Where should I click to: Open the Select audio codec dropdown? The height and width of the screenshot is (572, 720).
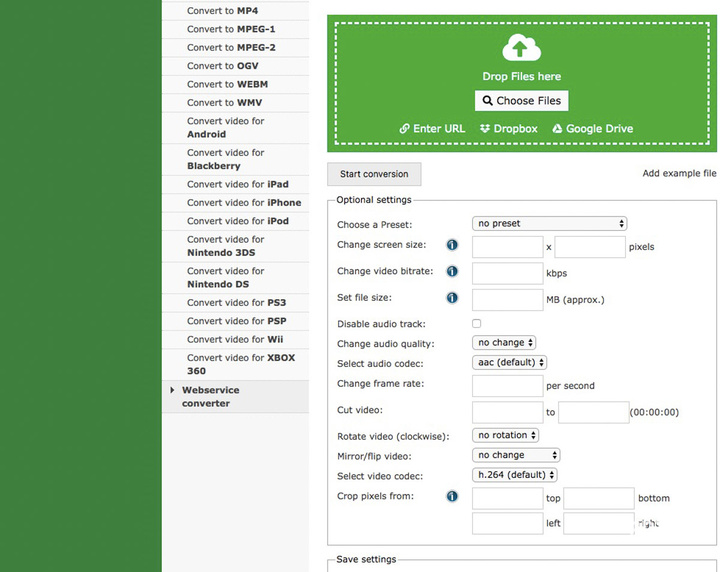pos(509,363)
